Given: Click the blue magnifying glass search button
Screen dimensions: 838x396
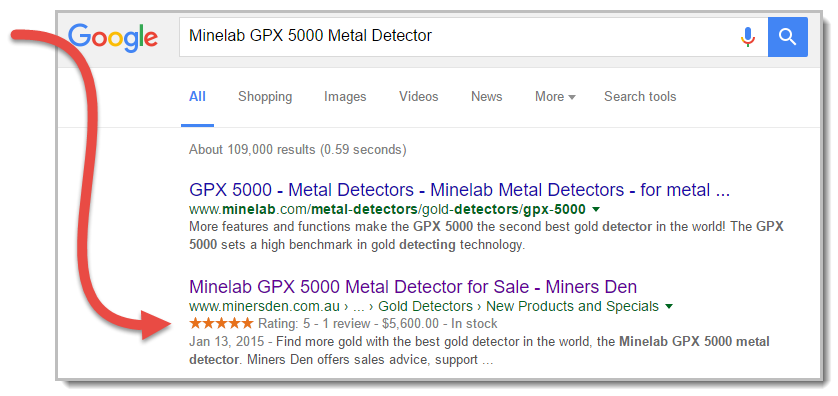Looking at the screenshot, I should tap(788, 37).
